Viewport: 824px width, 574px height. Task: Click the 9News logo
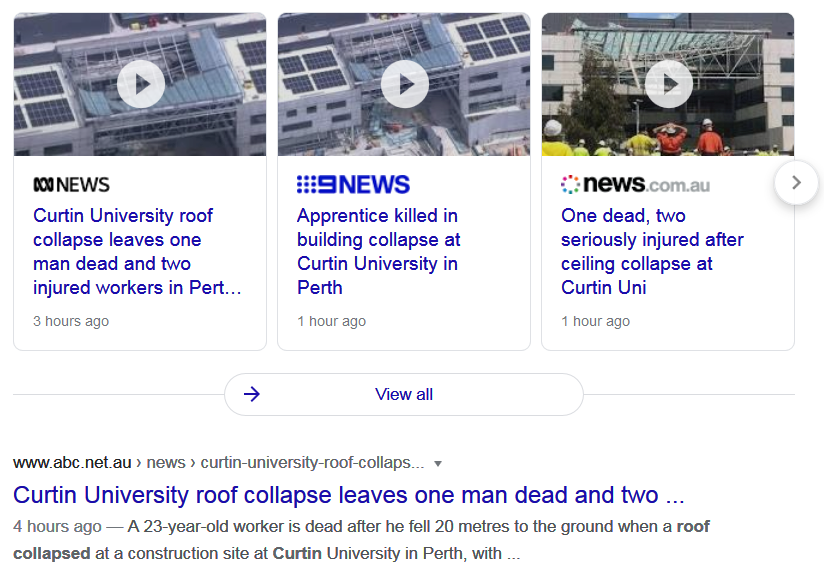tap(353, 185)
